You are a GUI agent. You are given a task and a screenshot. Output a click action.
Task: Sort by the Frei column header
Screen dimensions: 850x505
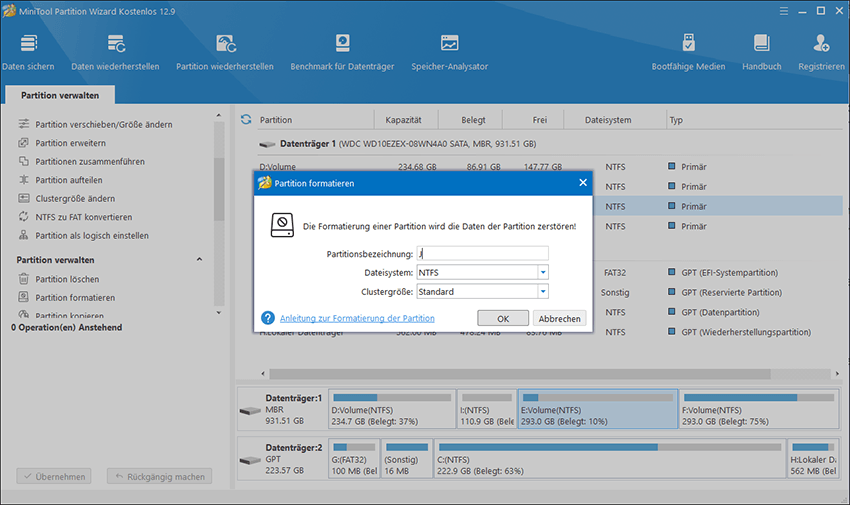point(539,120)
